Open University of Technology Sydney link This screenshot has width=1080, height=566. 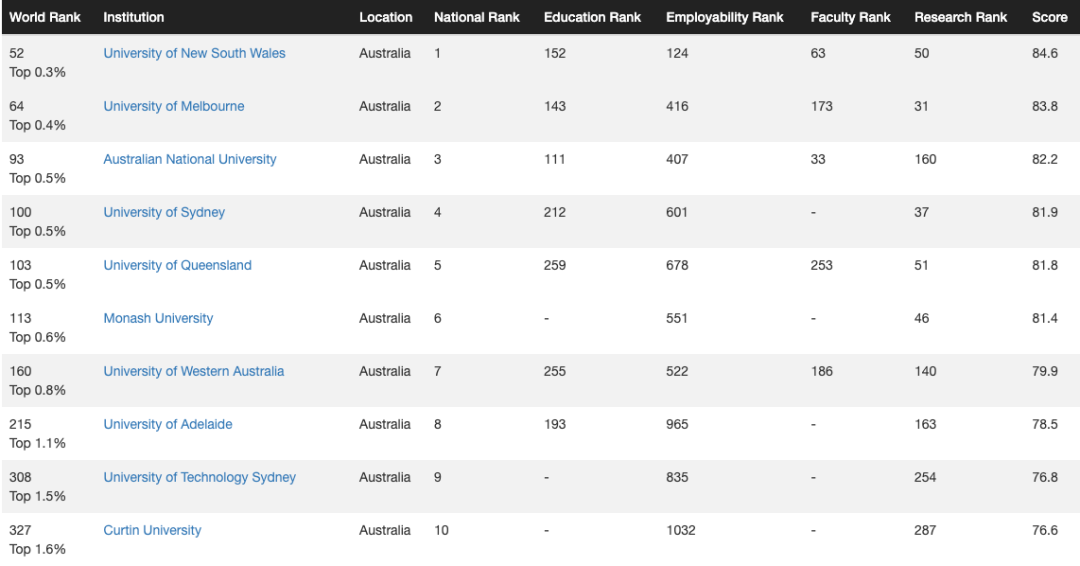pyautogui.click(x=199, y=477)
